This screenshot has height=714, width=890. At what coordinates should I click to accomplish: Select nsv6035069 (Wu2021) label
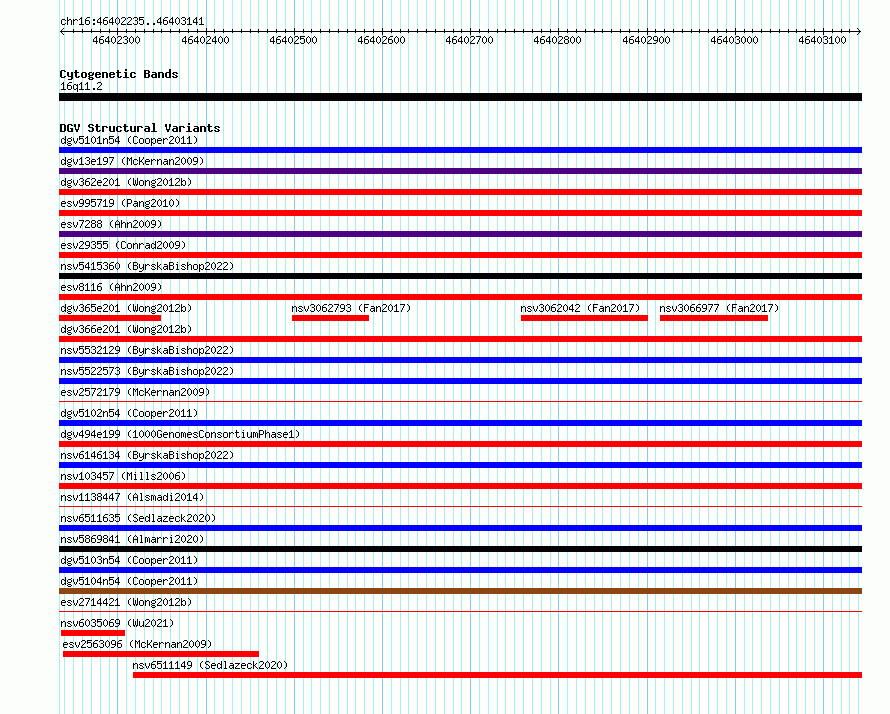[x=117, y=623]
